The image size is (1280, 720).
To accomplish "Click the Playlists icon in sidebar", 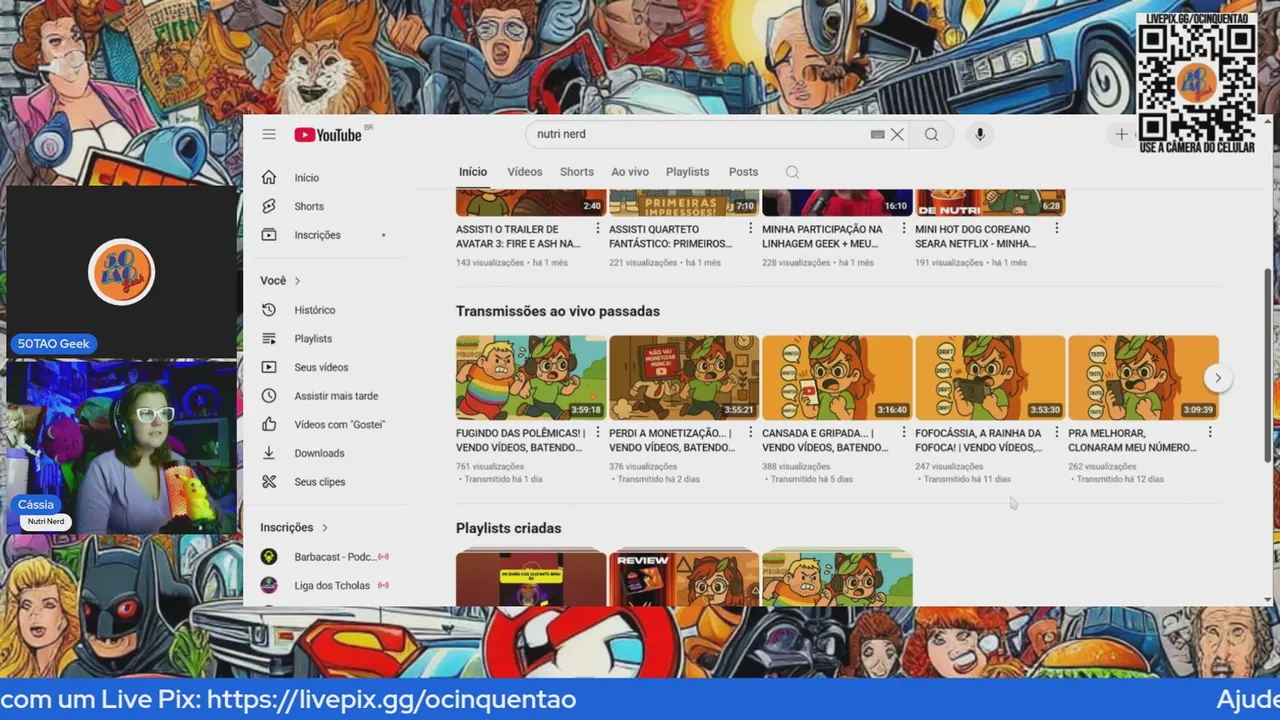I will pos(269,338).
